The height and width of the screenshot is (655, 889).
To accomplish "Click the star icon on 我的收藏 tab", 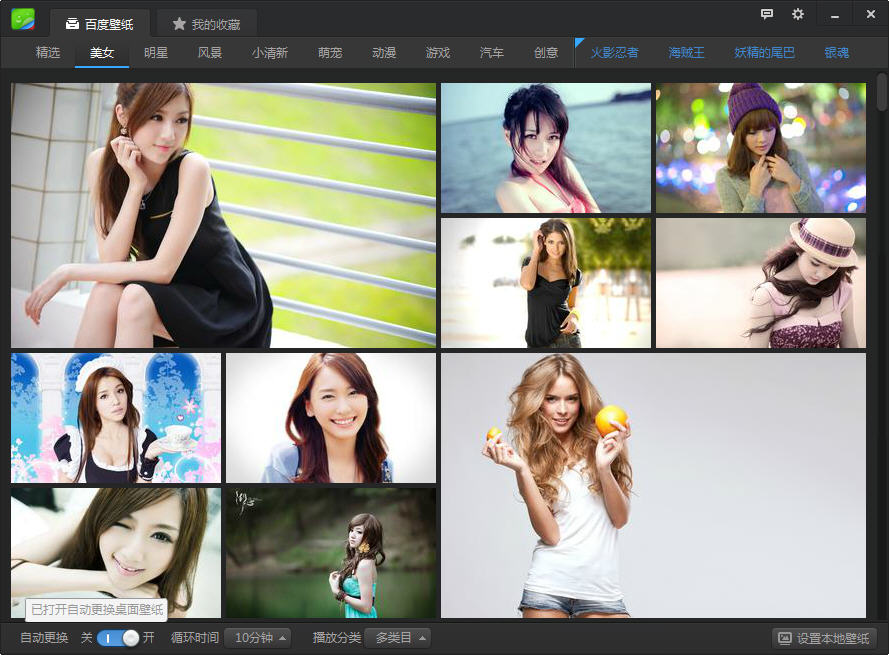I will pos(179,24).
